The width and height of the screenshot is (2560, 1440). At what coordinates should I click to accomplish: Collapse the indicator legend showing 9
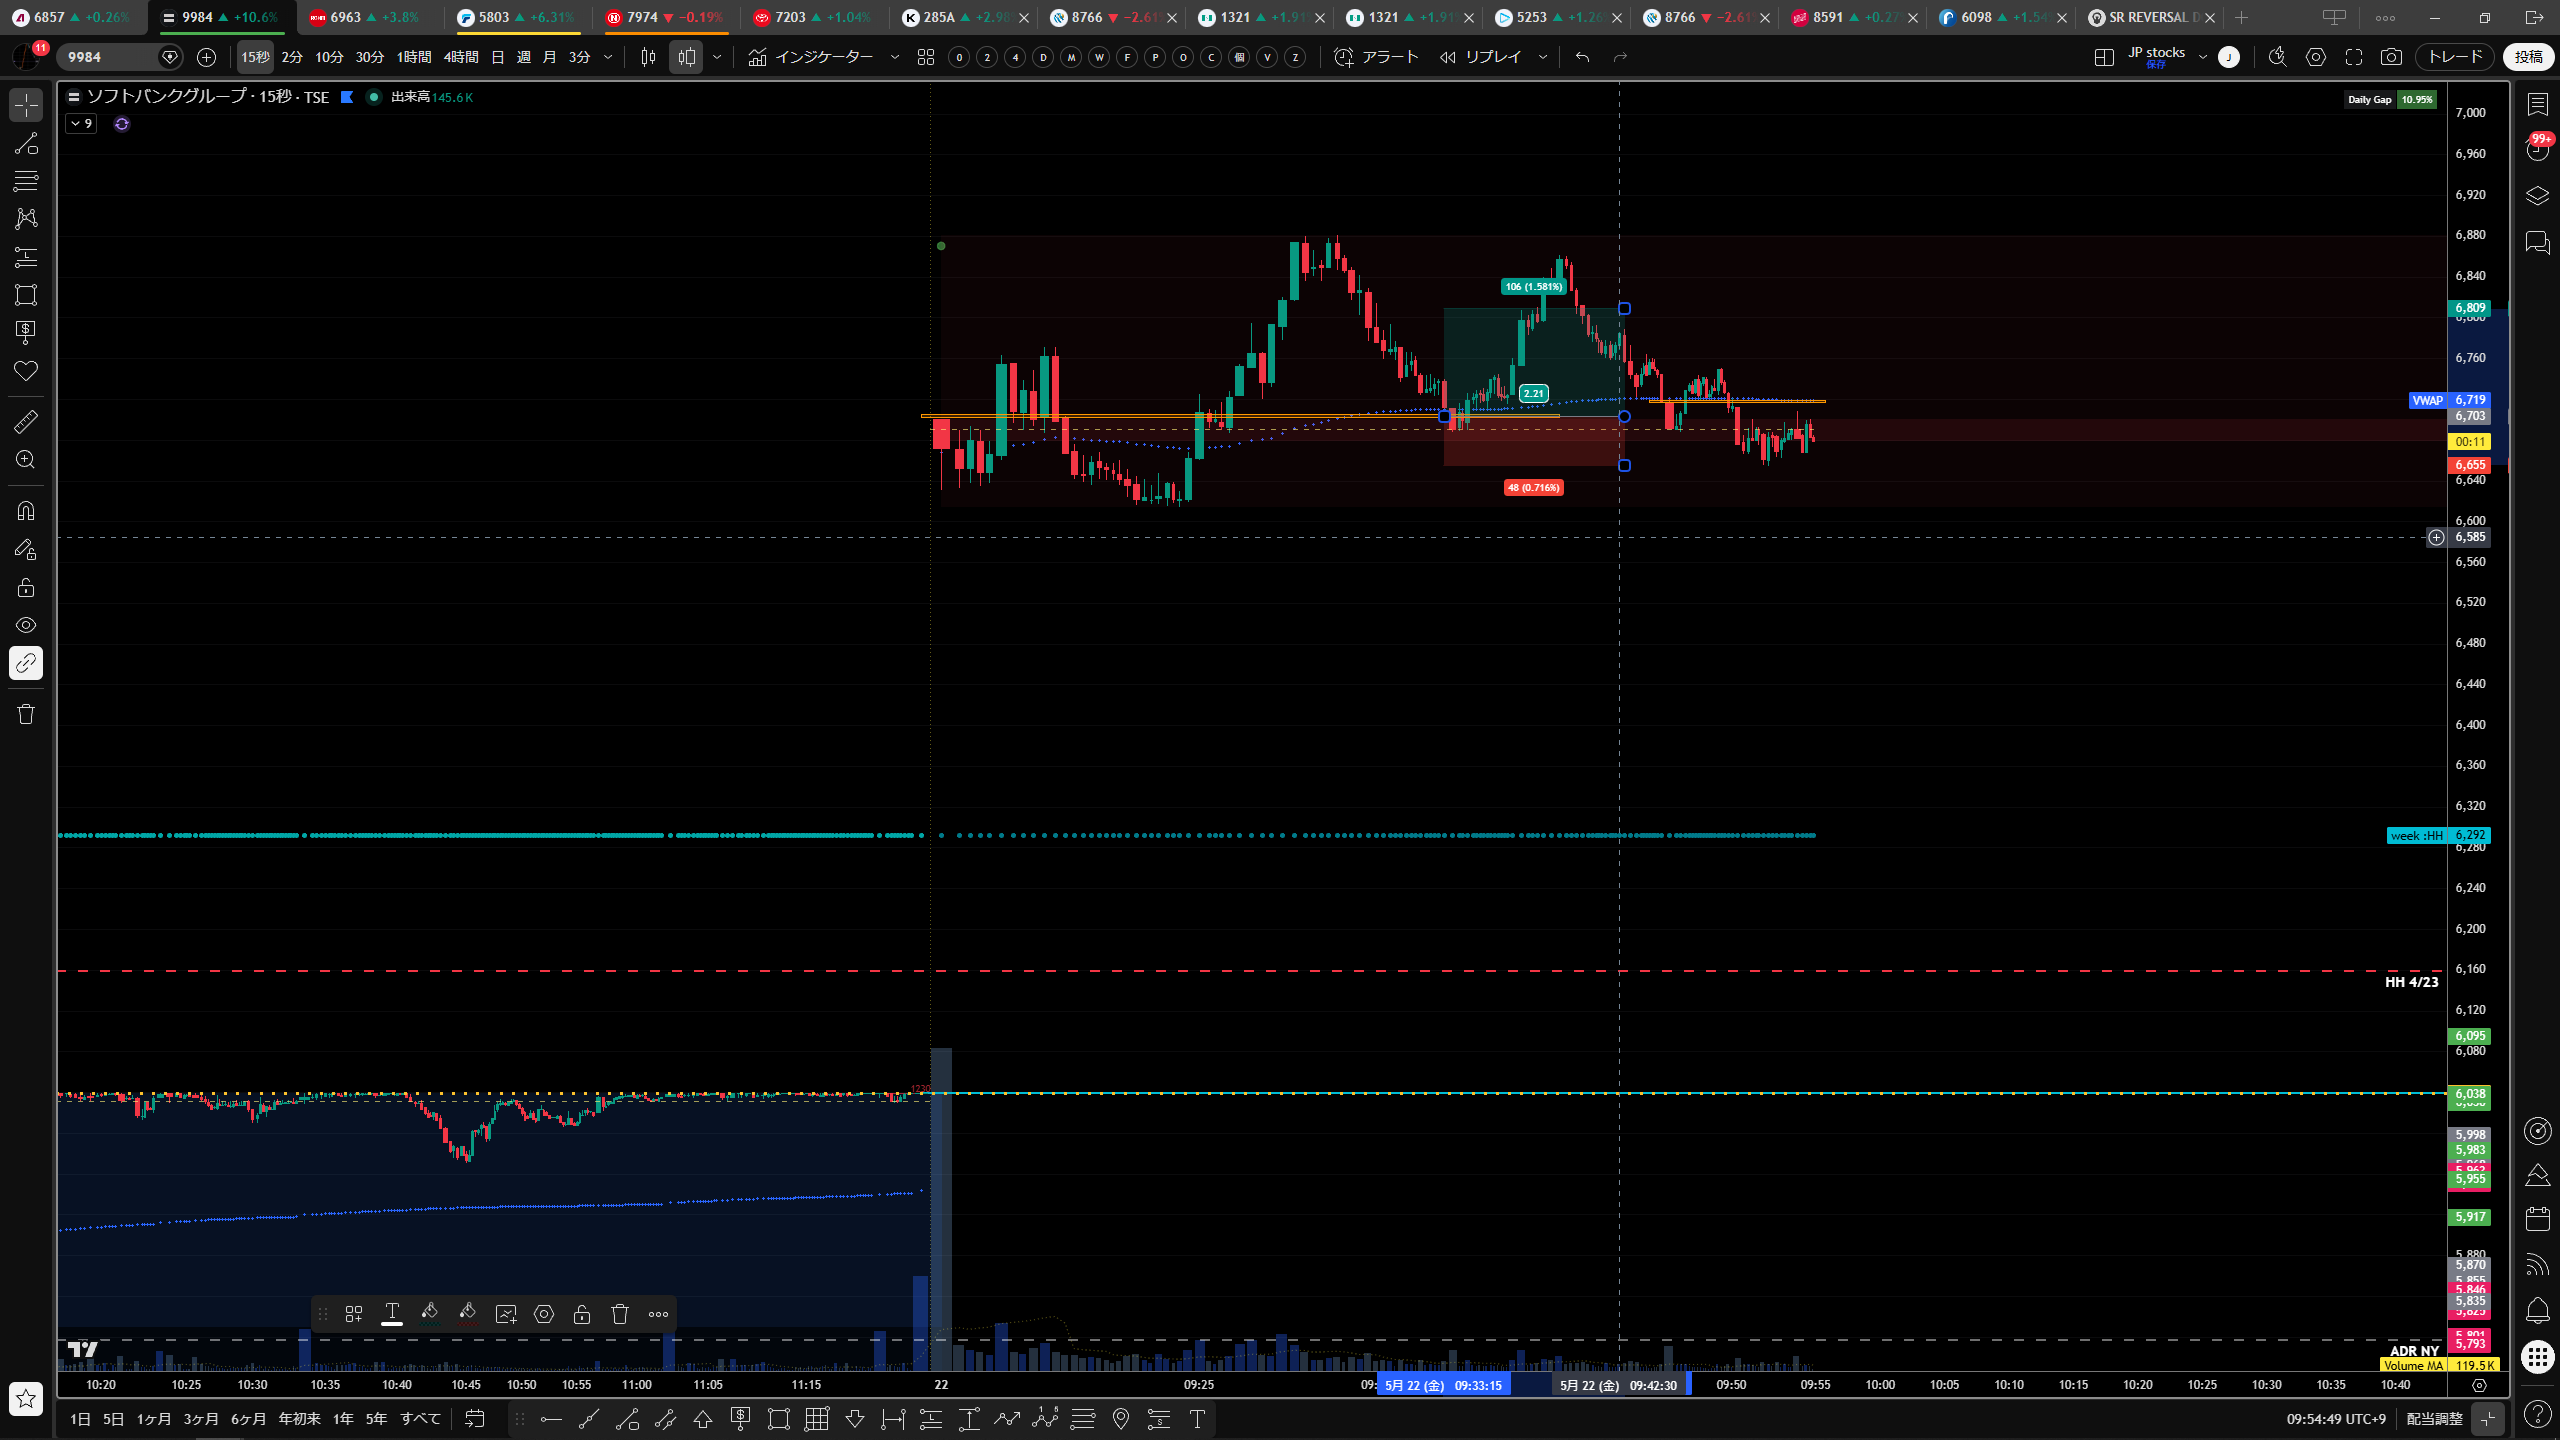81,124
